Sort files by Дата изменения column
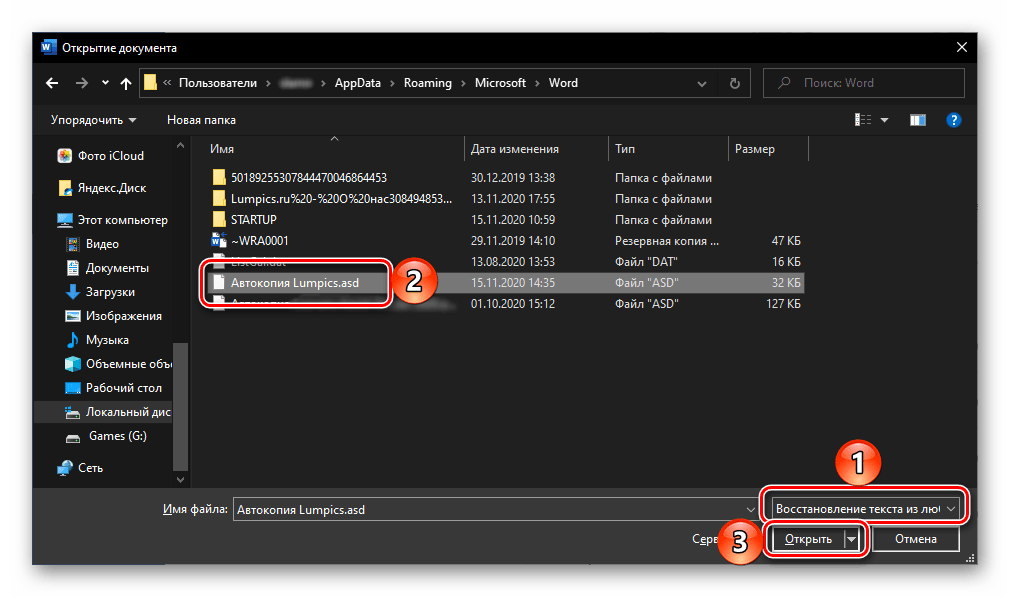 click(514, 149)
